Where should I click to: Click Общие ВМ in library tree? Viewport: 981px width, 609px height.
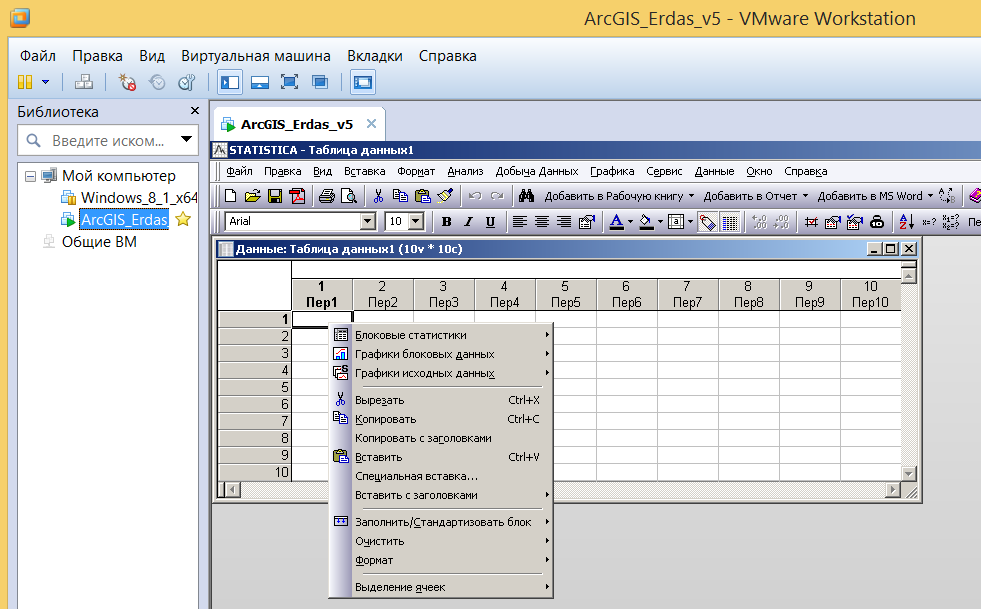[99, 242]
